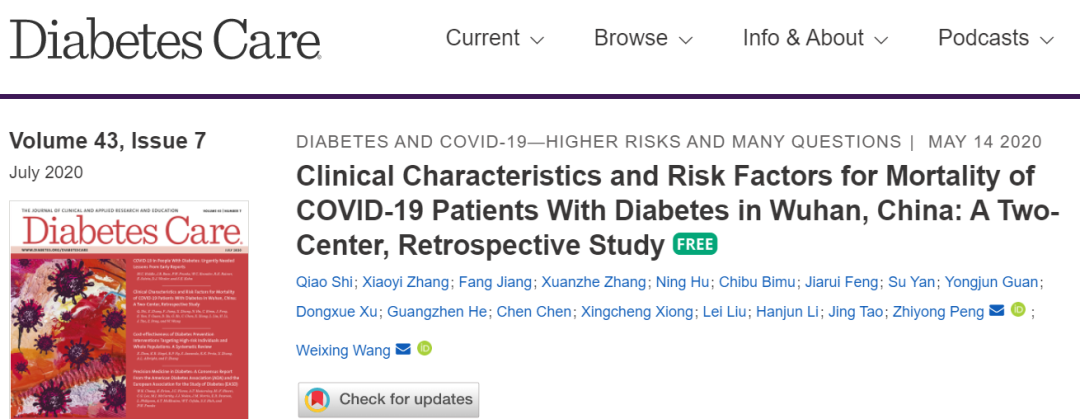This screenshot has width=1080, height=419.
Task: Open the Volume 43, Issue 7 link
Action: coord(107,141)
